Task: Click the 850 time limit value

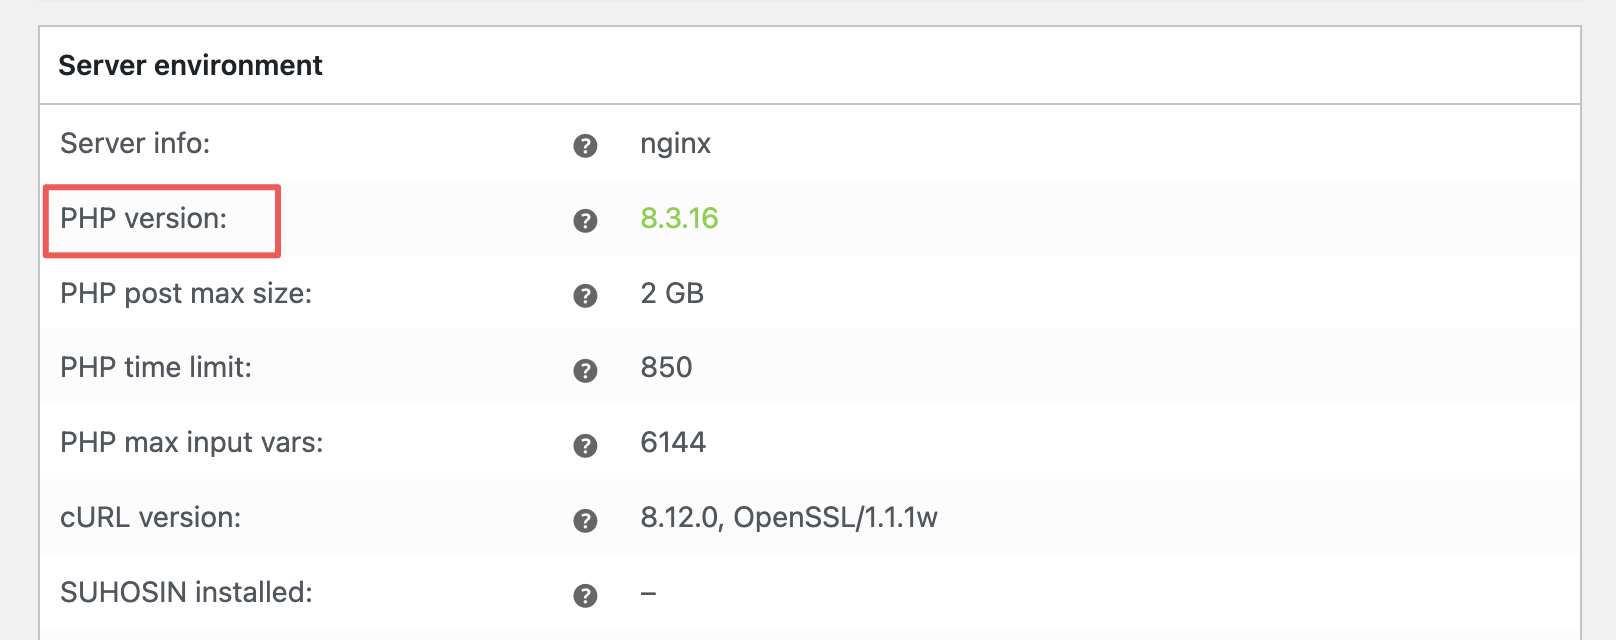Action: point(666,368)
